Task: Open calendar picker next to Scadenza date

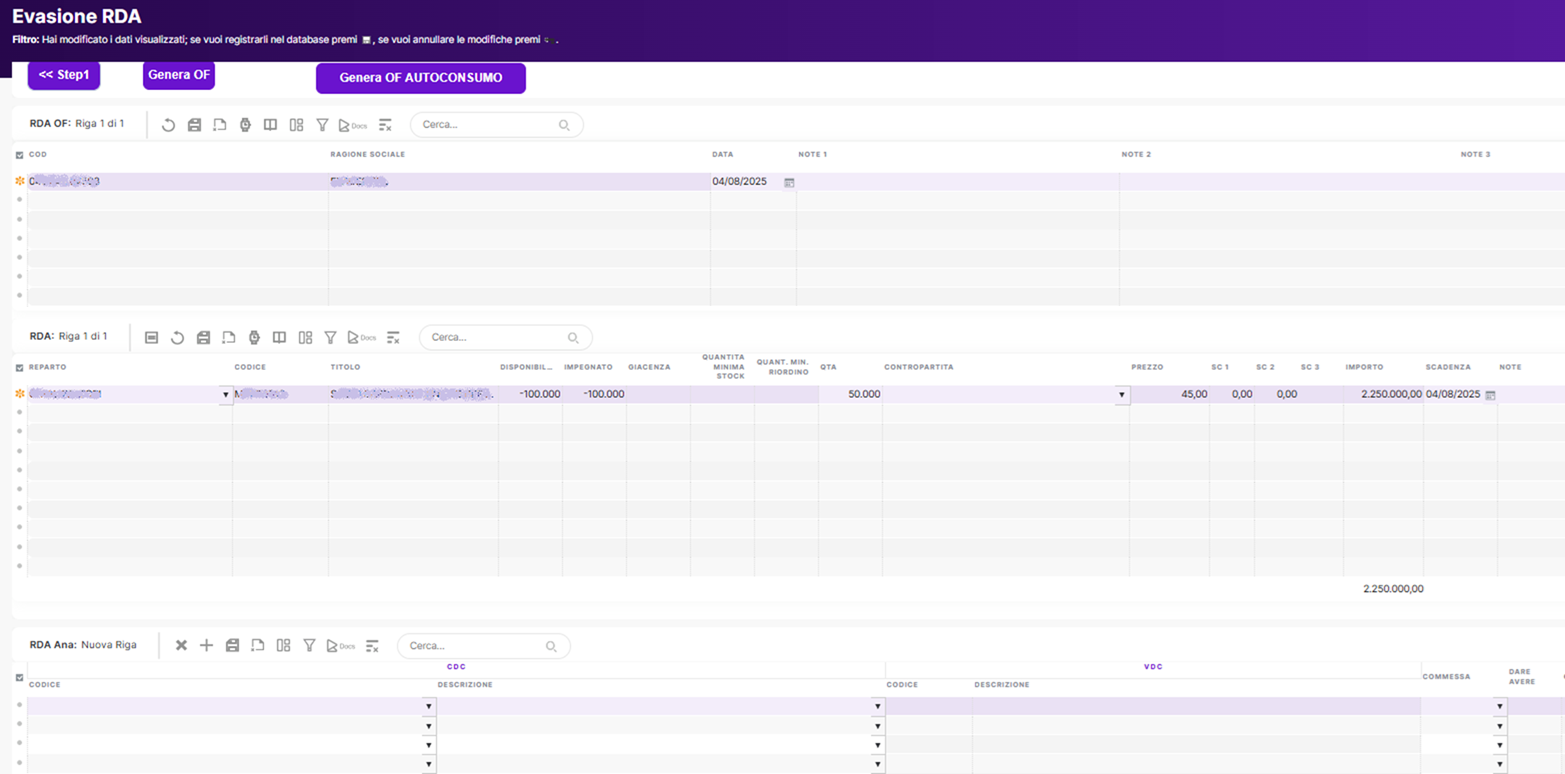Action: pos(1490,395)
